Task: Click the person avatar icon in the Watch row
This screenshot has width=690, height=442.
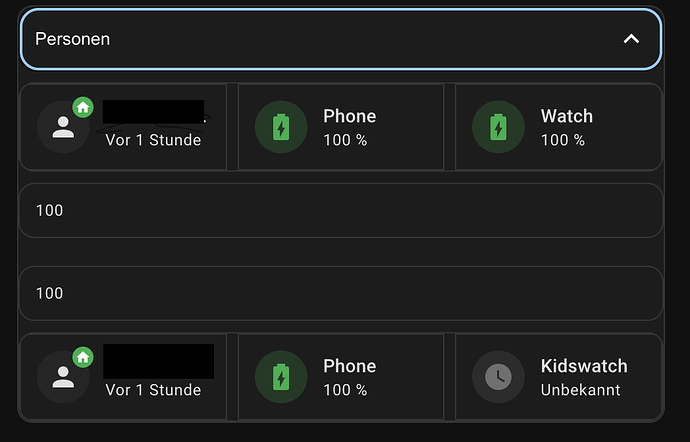Action: [63, 127]
